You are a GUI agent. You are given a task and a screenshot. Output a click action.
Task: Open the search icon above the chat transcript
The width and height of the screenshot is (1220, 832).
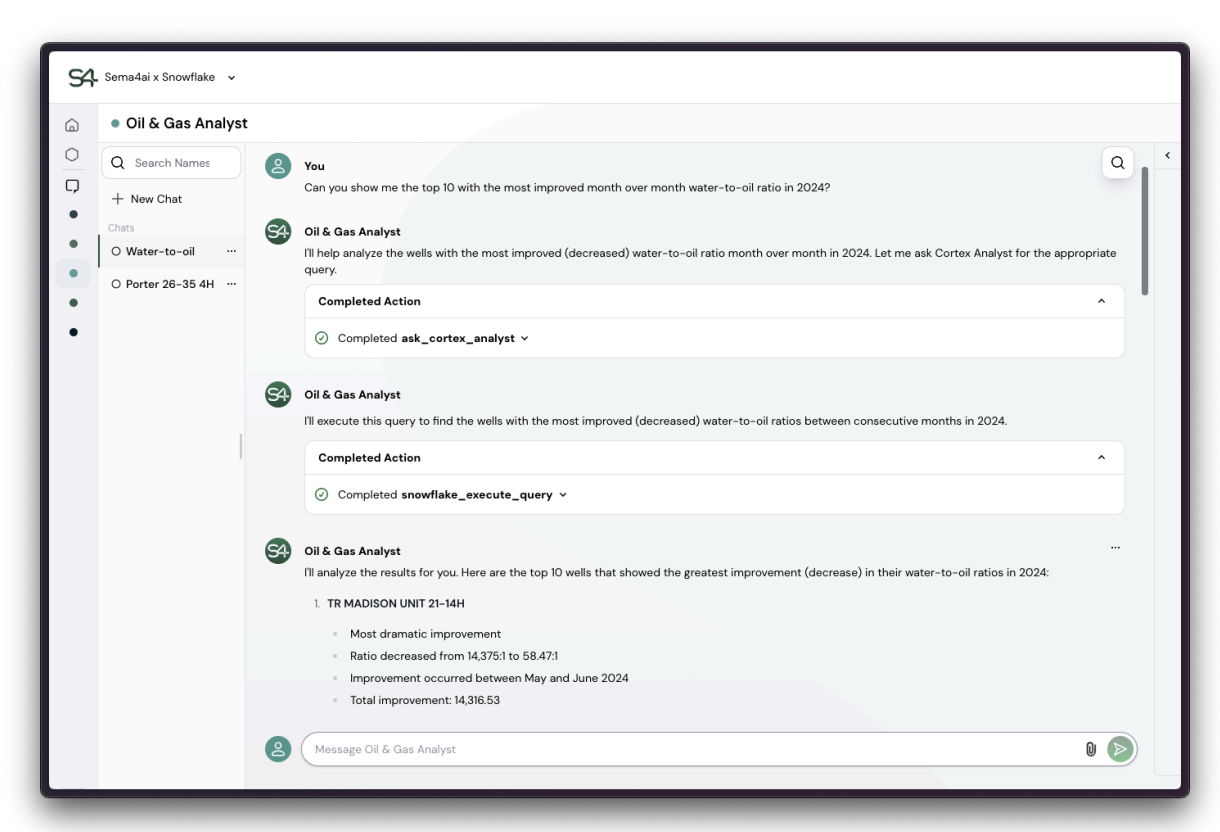(1117, 163)
